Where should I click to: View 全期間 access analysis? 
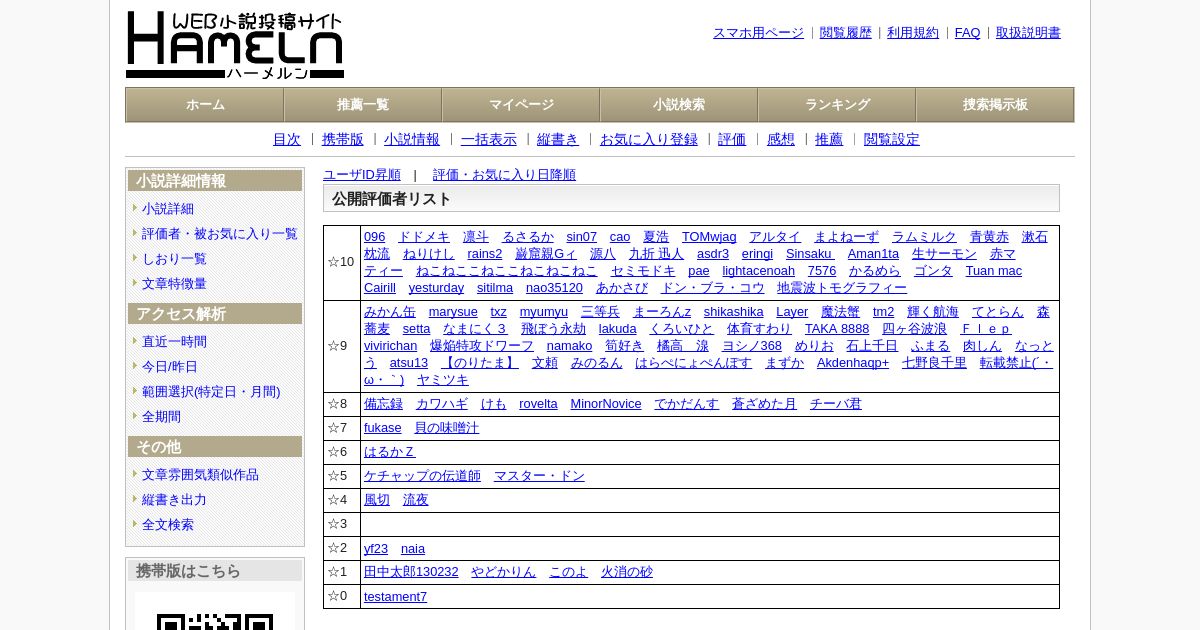pyautogui.click(x=161, y=417)
